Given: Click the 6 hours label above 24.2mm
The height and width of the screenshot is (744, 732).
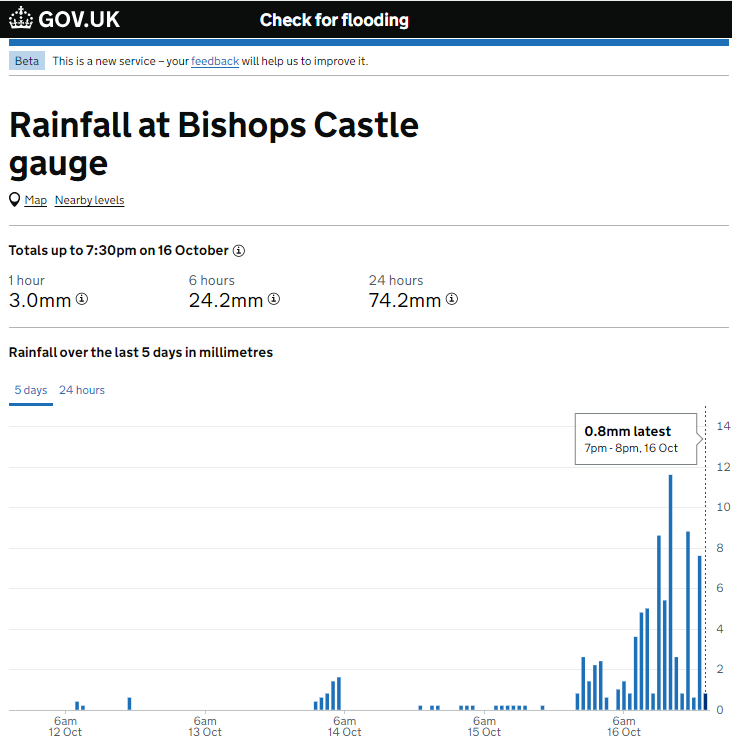Looking at the screenshot, I should (x=212, y=280).
